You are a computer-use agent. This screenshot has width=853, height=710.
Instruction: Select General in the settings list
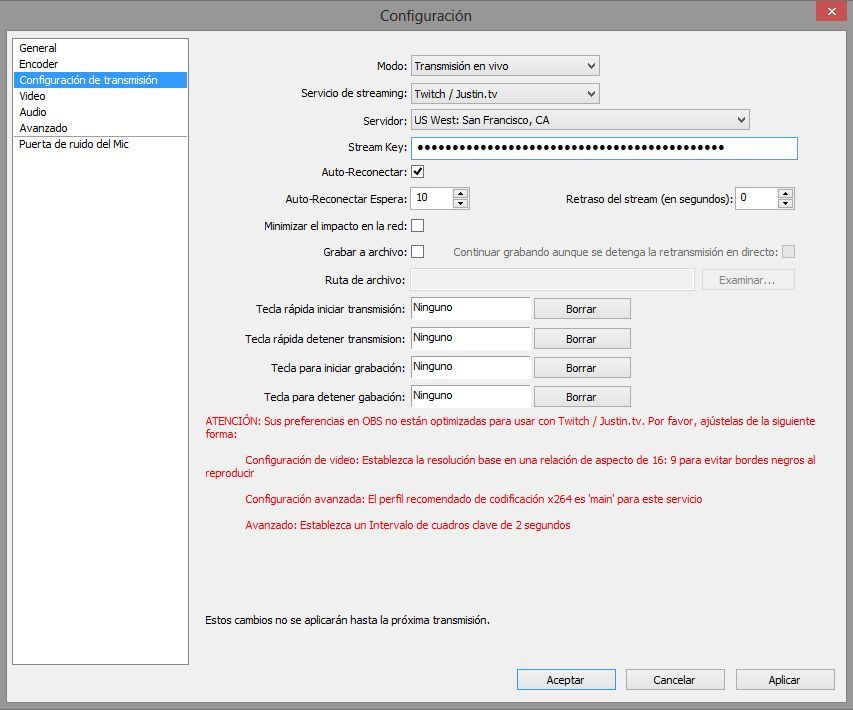pos(100,48)
